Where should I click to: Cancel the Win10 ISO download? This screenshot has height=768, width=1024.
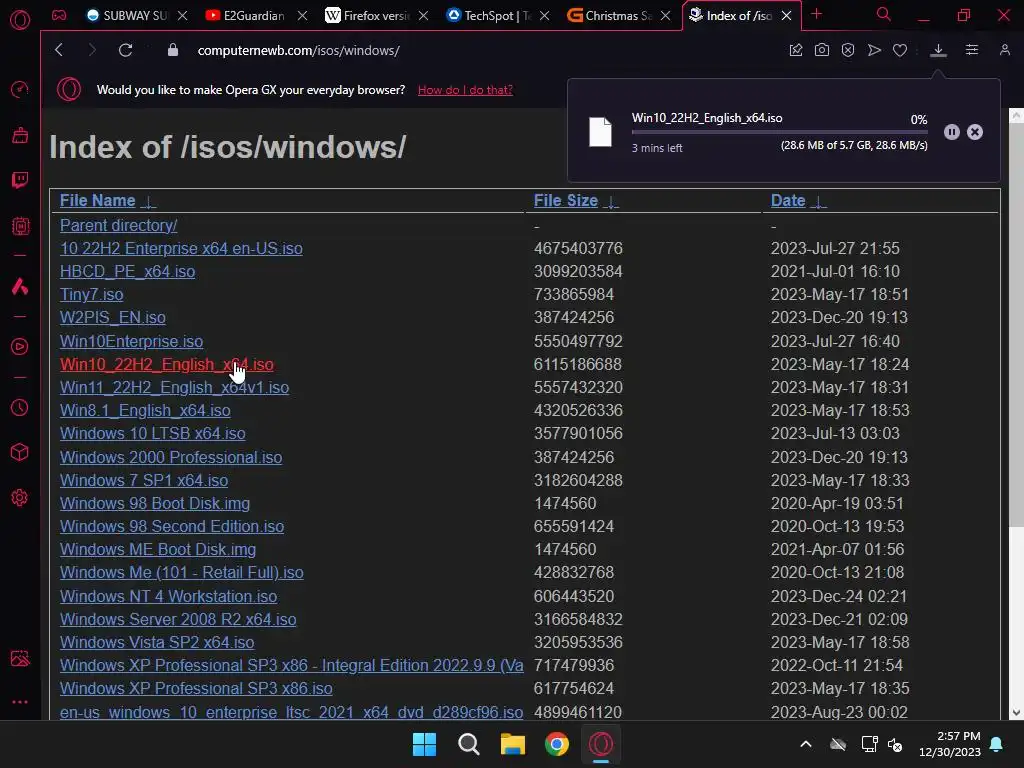(x=975, y=133)
